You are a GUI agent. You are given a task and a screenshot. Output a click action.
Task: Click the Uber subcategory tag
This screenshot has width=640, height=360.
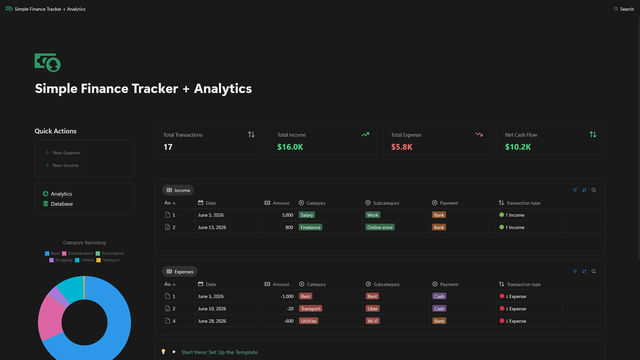coord(372,309)
